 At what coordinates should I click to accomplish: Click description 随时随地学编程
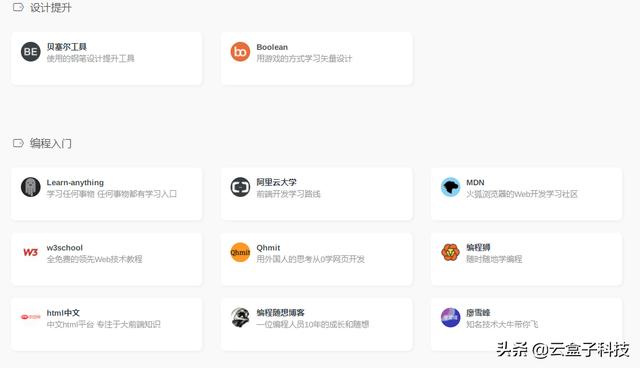click(x=494, y=259)
